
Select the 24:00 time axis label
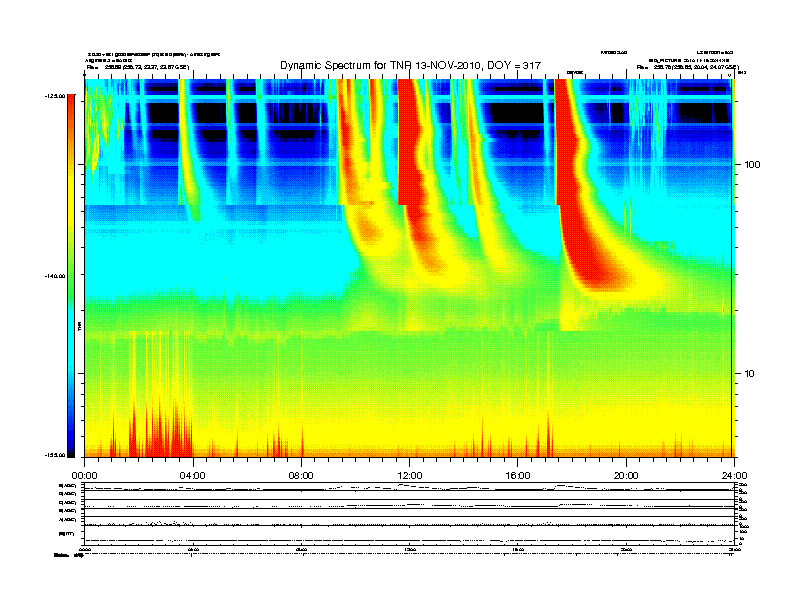click(734, 476)
